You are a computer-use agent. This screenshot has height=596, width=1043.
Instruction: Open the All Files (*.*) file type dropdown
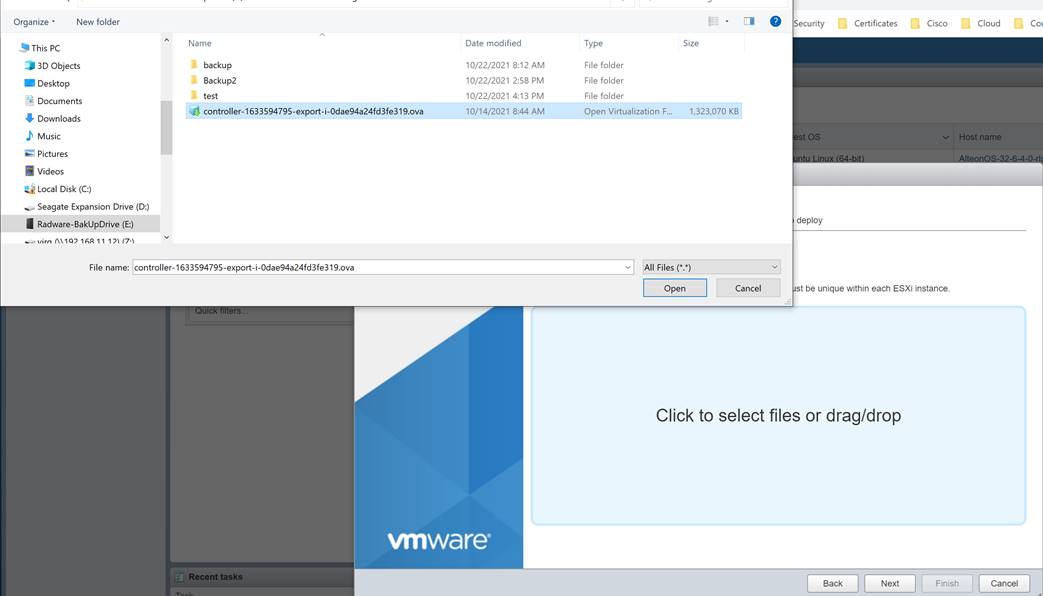(710, 266)
